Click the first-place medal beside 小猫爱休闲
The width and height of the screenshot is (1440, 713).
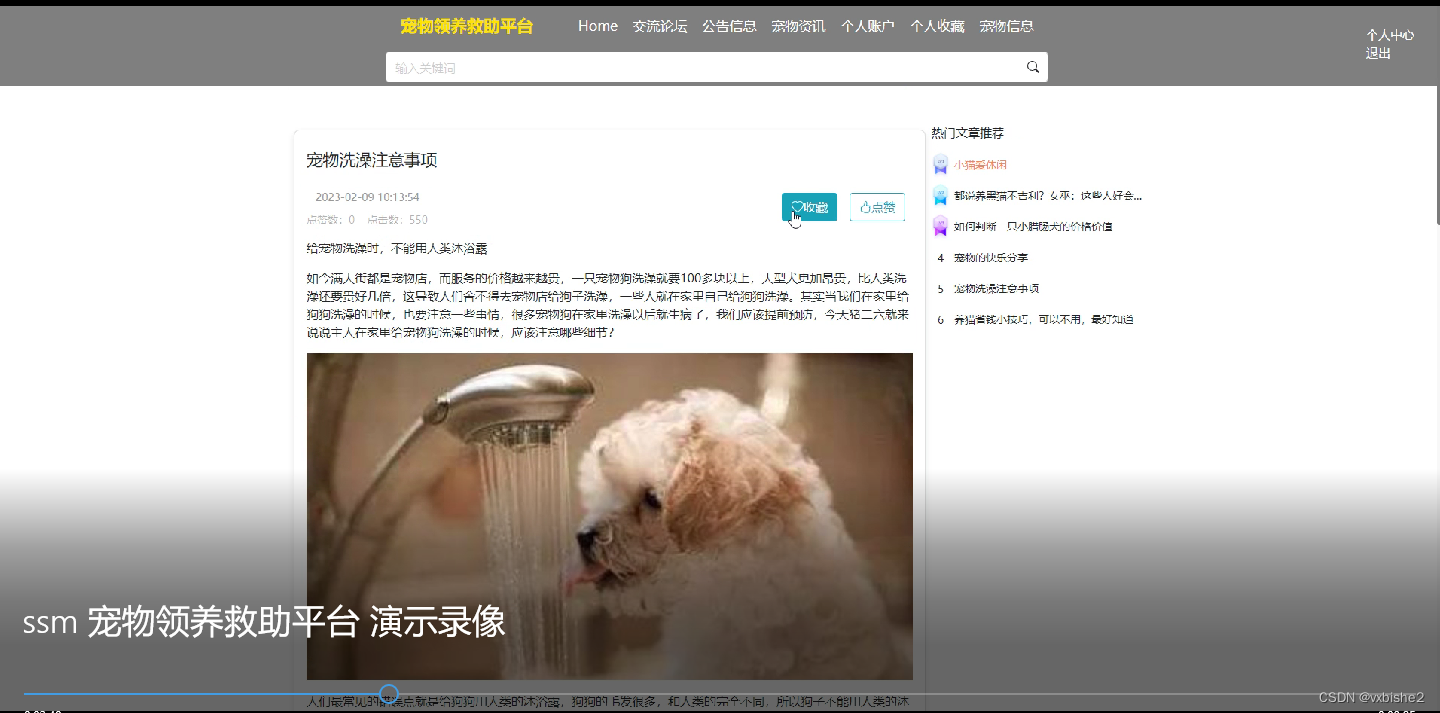click(x=940, y=164)
